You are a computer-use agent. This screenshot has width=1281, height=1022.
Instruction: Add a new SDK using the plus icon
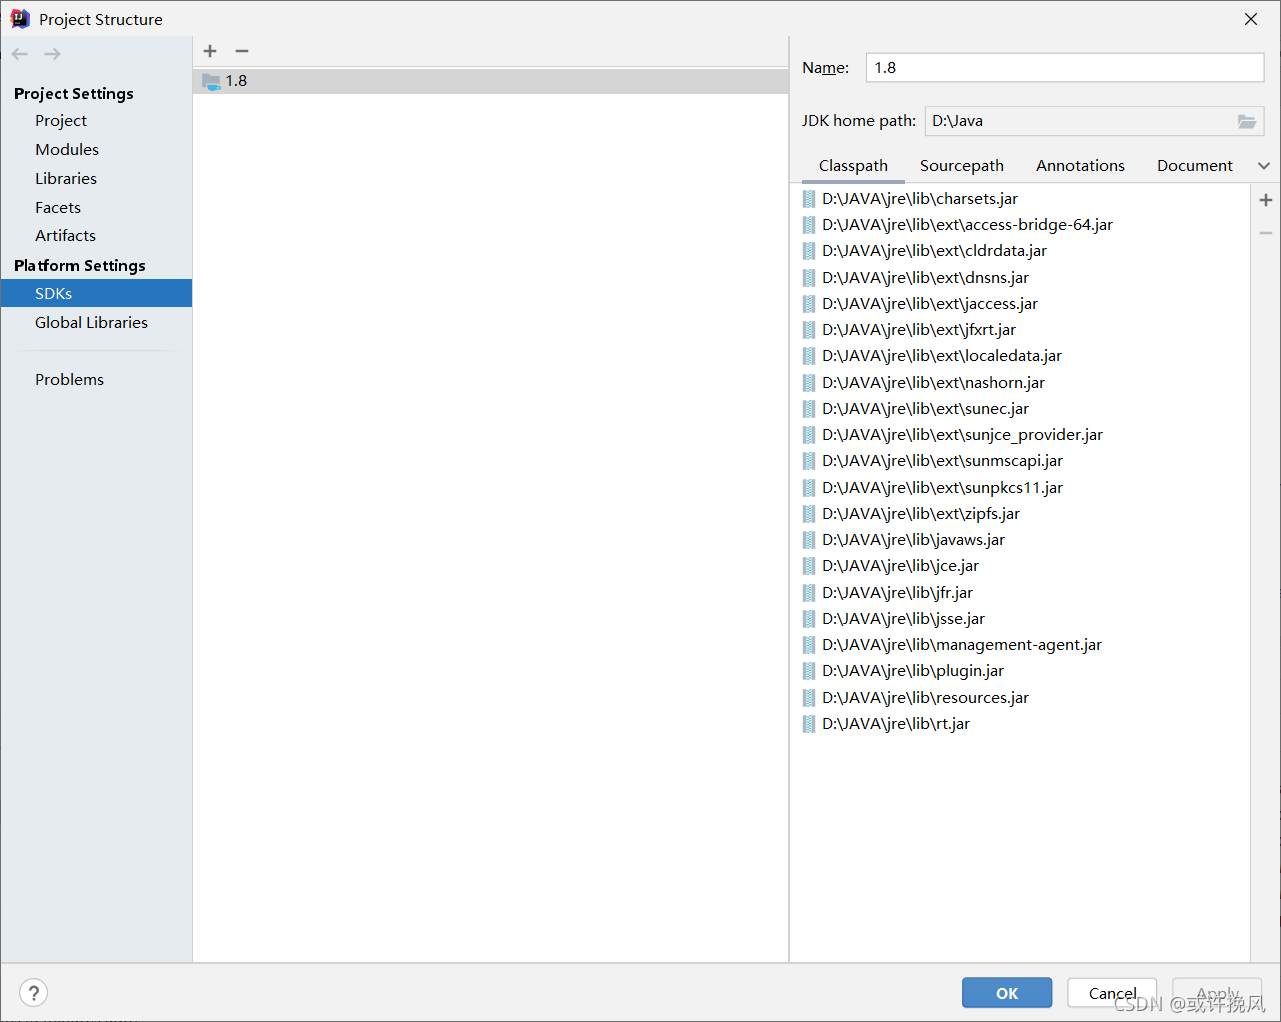[x=210, y=51]
